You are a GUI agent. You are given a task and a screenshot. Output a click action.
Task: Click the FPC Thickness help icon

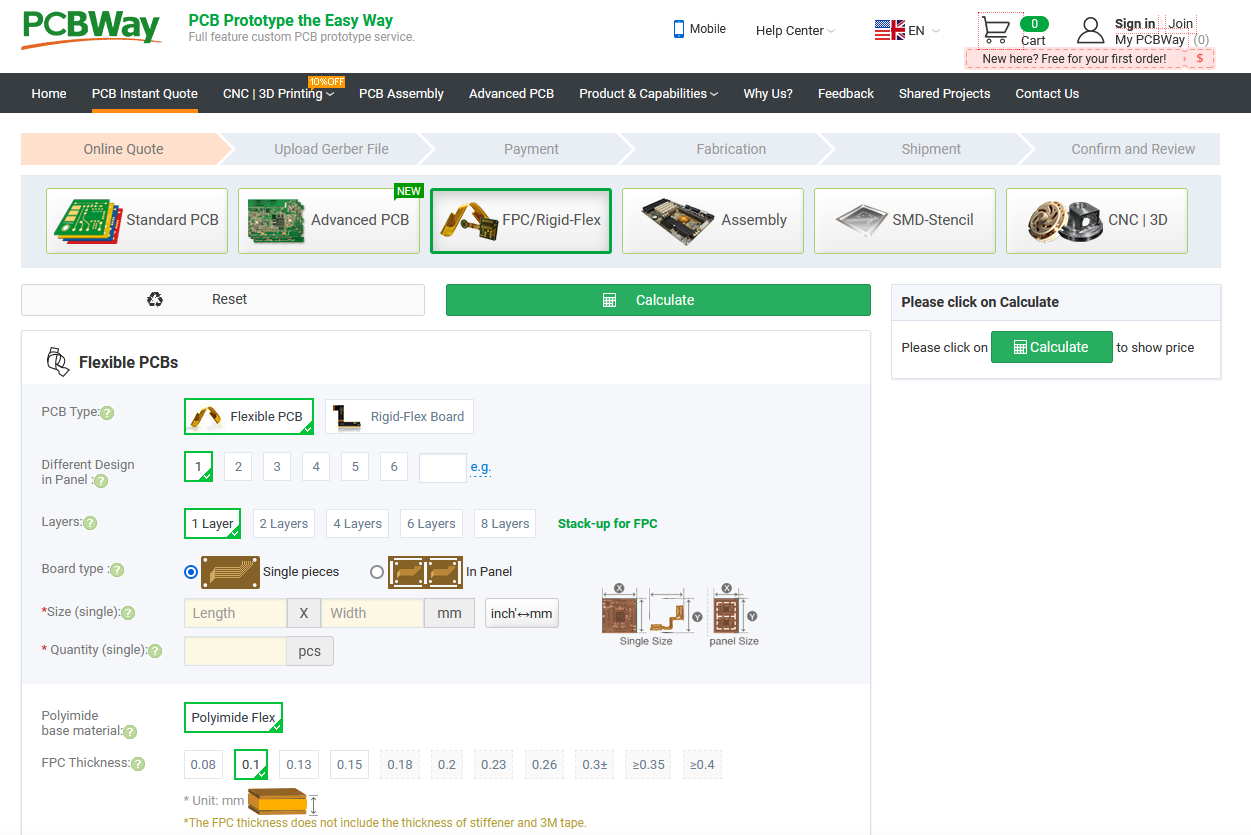(138, 764)
